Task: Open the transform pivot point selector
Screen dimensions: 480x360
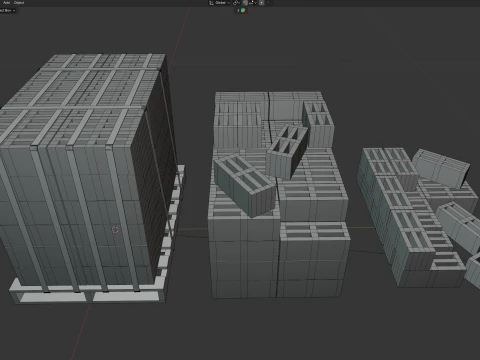Action: 237,3
